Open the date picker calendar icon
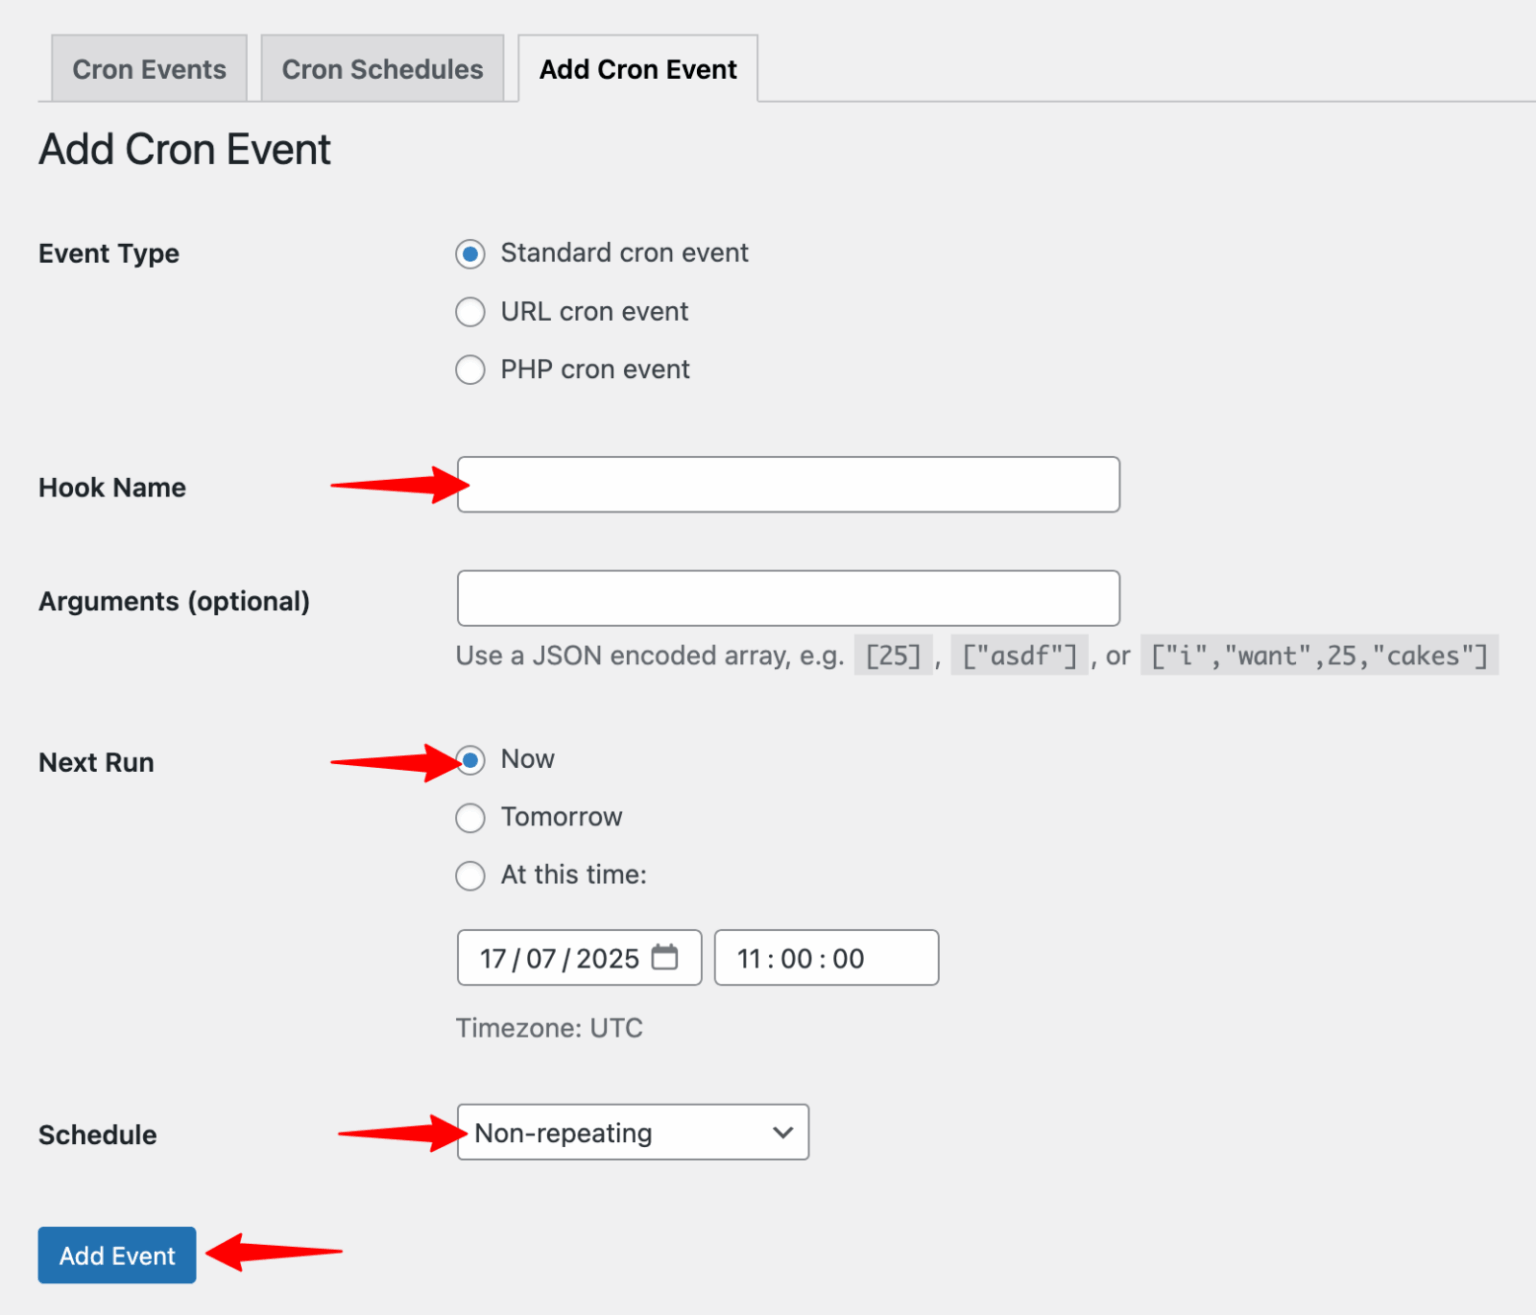1536x1315 pixels. coord(666,957)
